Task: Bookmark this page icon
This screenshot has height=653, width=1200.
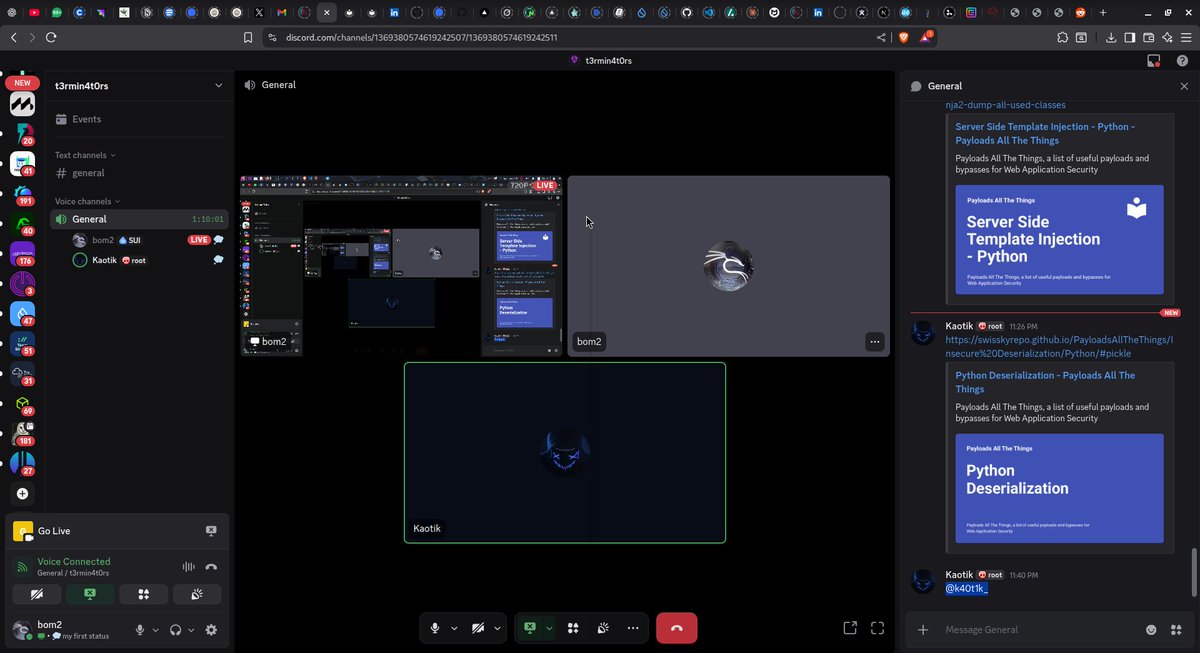Action: coord(248,37)
